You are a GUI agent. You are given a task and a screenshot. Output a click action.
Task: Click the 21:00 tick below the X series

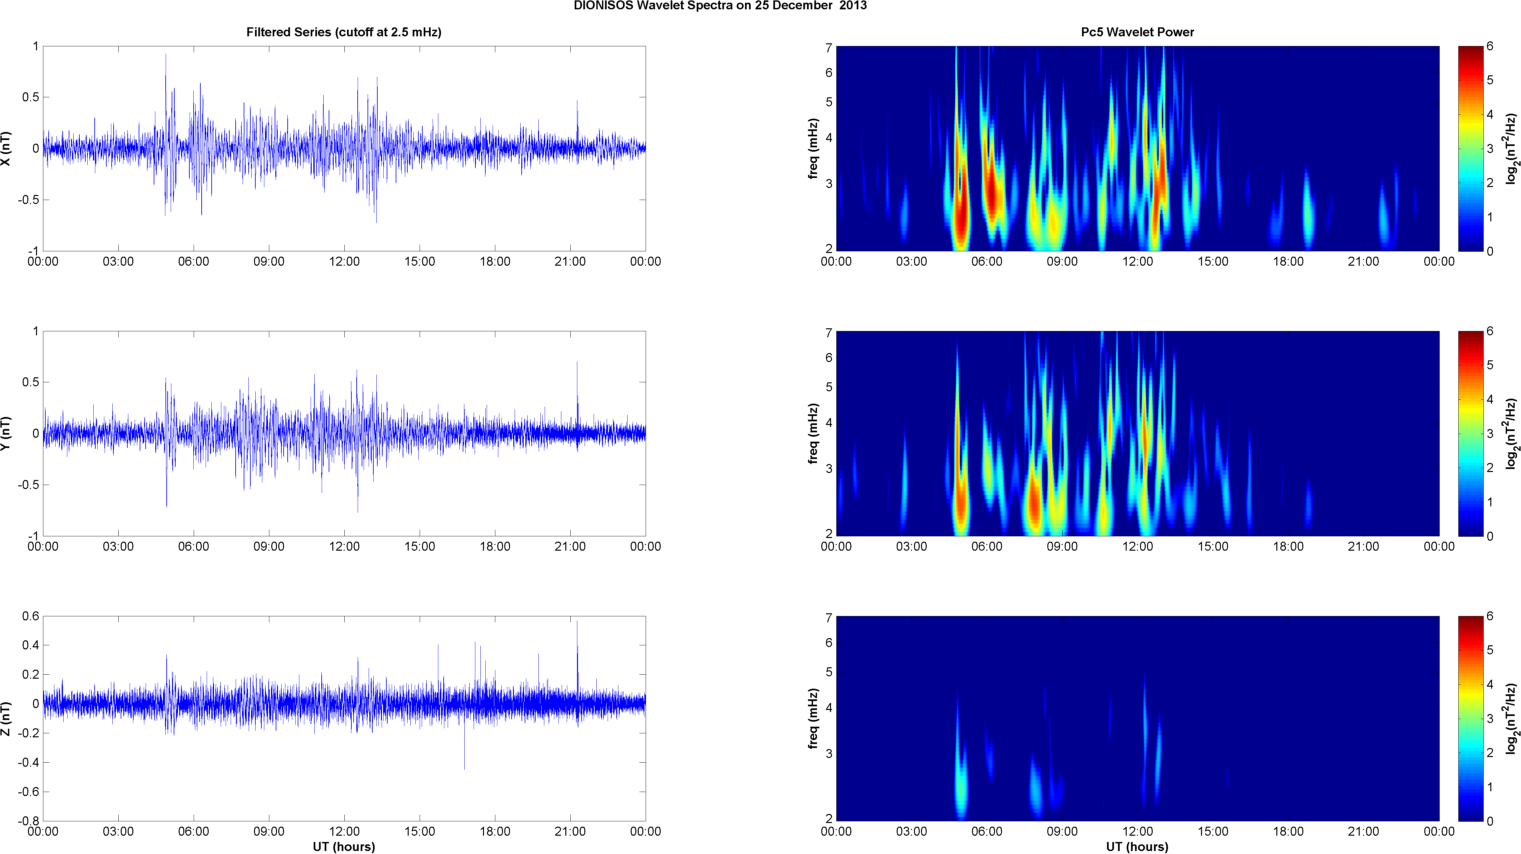[x=570, y=262]
